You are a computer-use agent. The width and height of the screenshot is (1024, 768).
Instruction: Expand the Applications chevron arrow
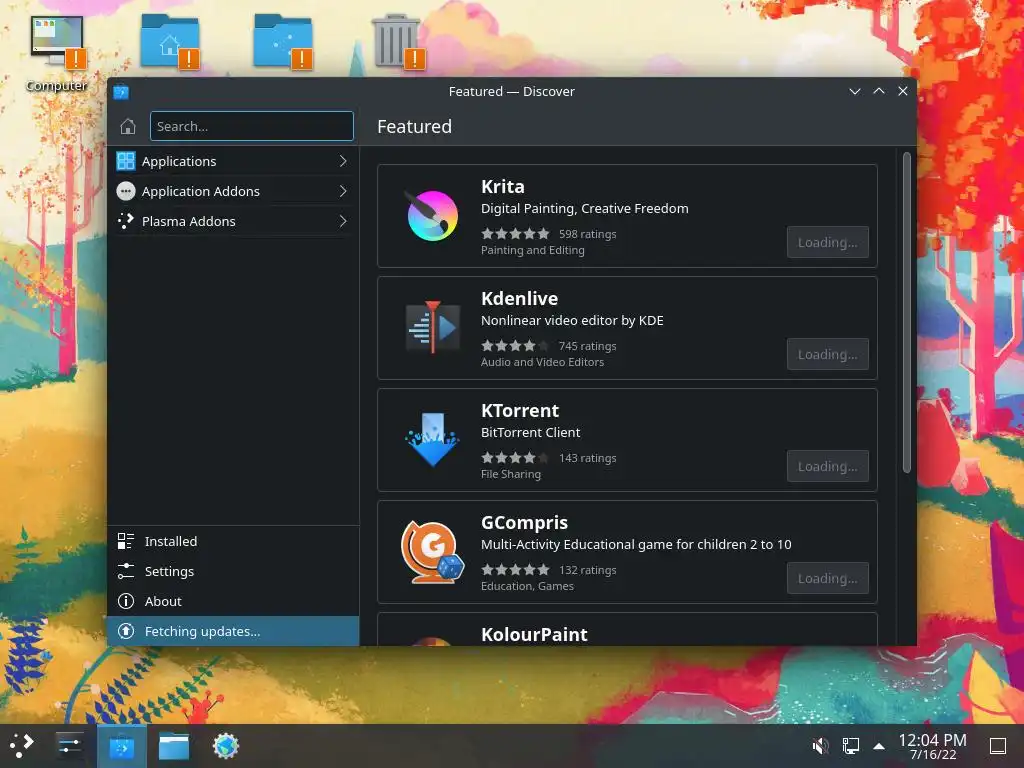pyautogui.click(x=343, y=161)
